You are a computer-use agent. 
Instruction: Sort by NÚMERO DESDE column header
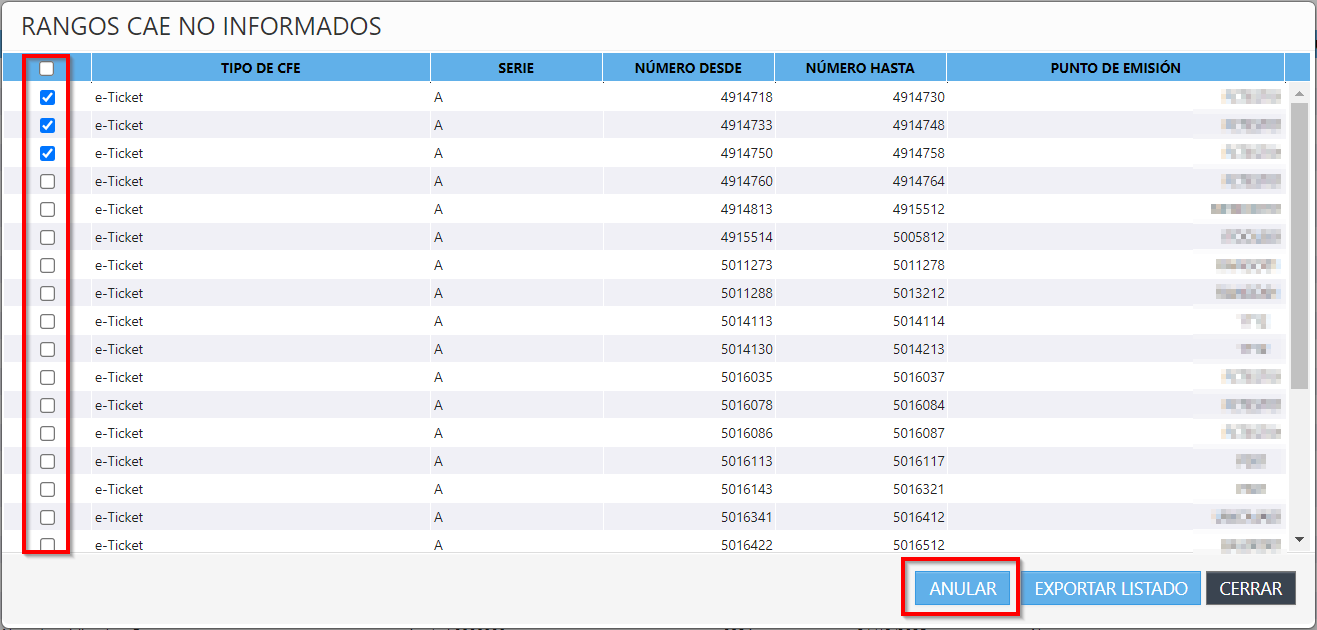[x=688, y=68]
